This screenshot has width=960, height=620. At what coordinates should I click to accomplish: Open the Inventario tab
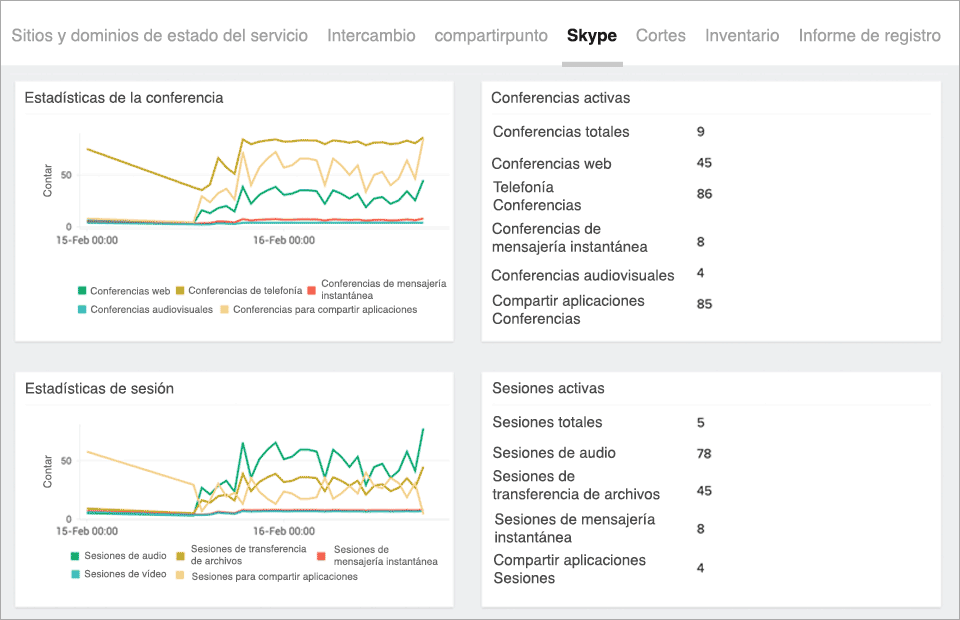(742, 35)
